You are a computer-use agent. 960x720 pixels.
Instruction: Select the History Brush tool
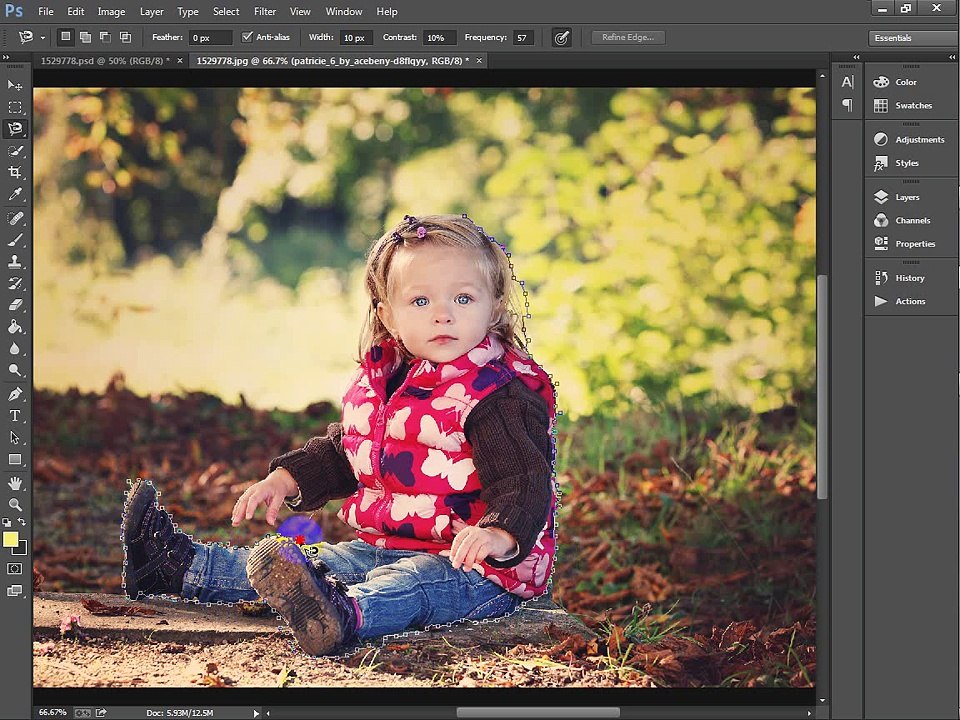[15, 283]
